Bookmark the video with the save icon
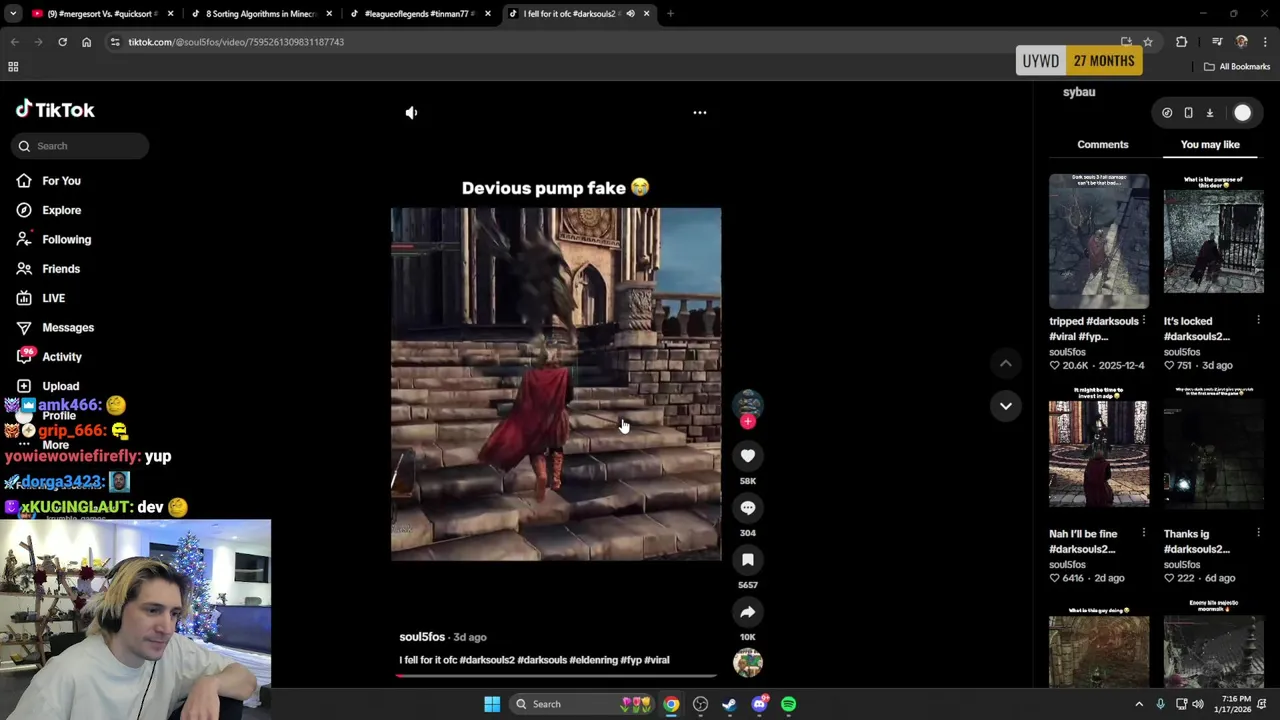 (748, 560)
